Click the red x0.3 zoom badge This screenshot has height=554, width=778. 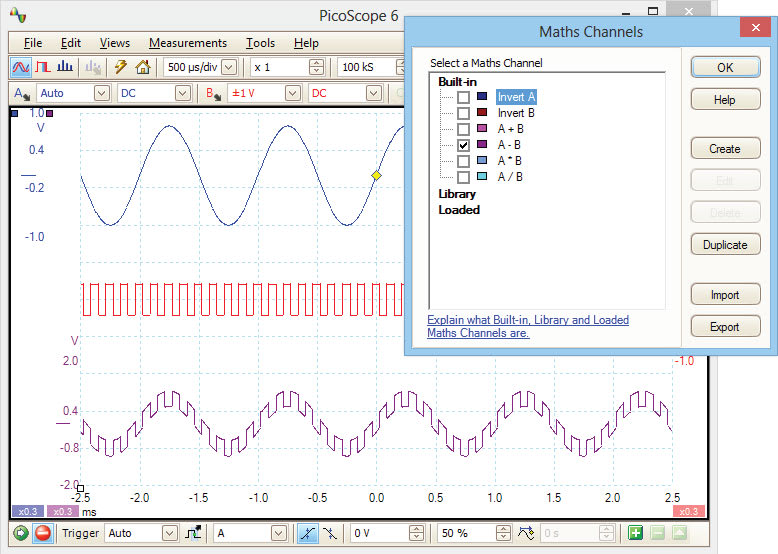point(689,511)
